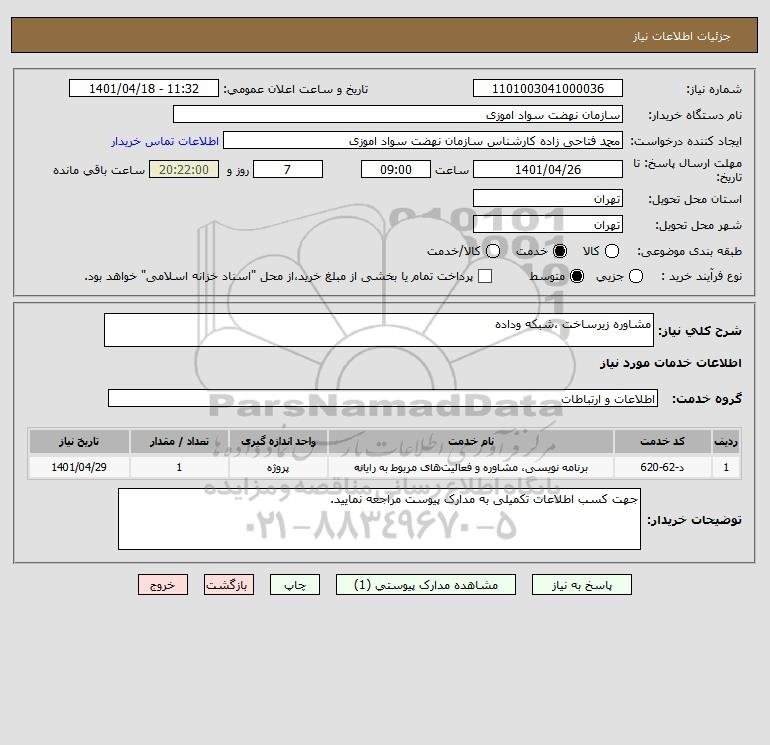Click the استان محل تحویل field
This screenshot has height=745, width=770.
pos(548,198)
